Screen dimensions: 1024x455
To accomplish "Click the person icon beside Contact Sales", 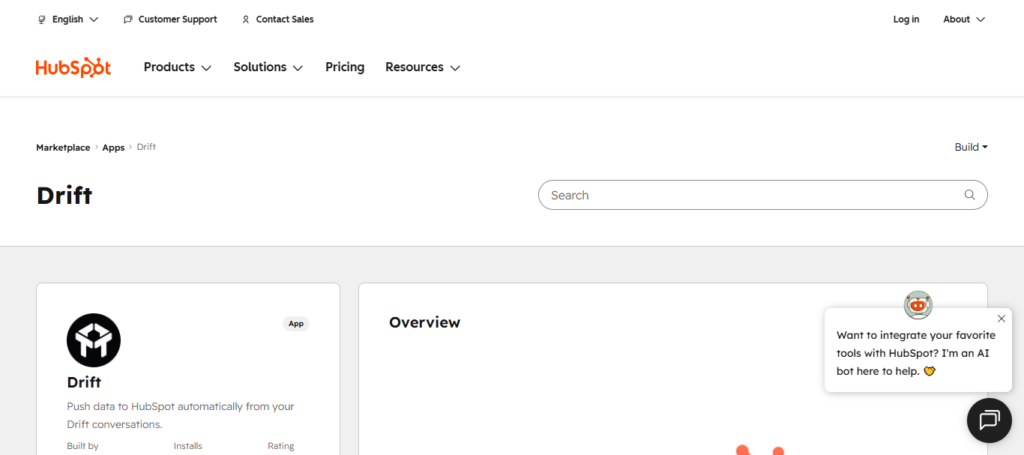I will click(246, 20).
